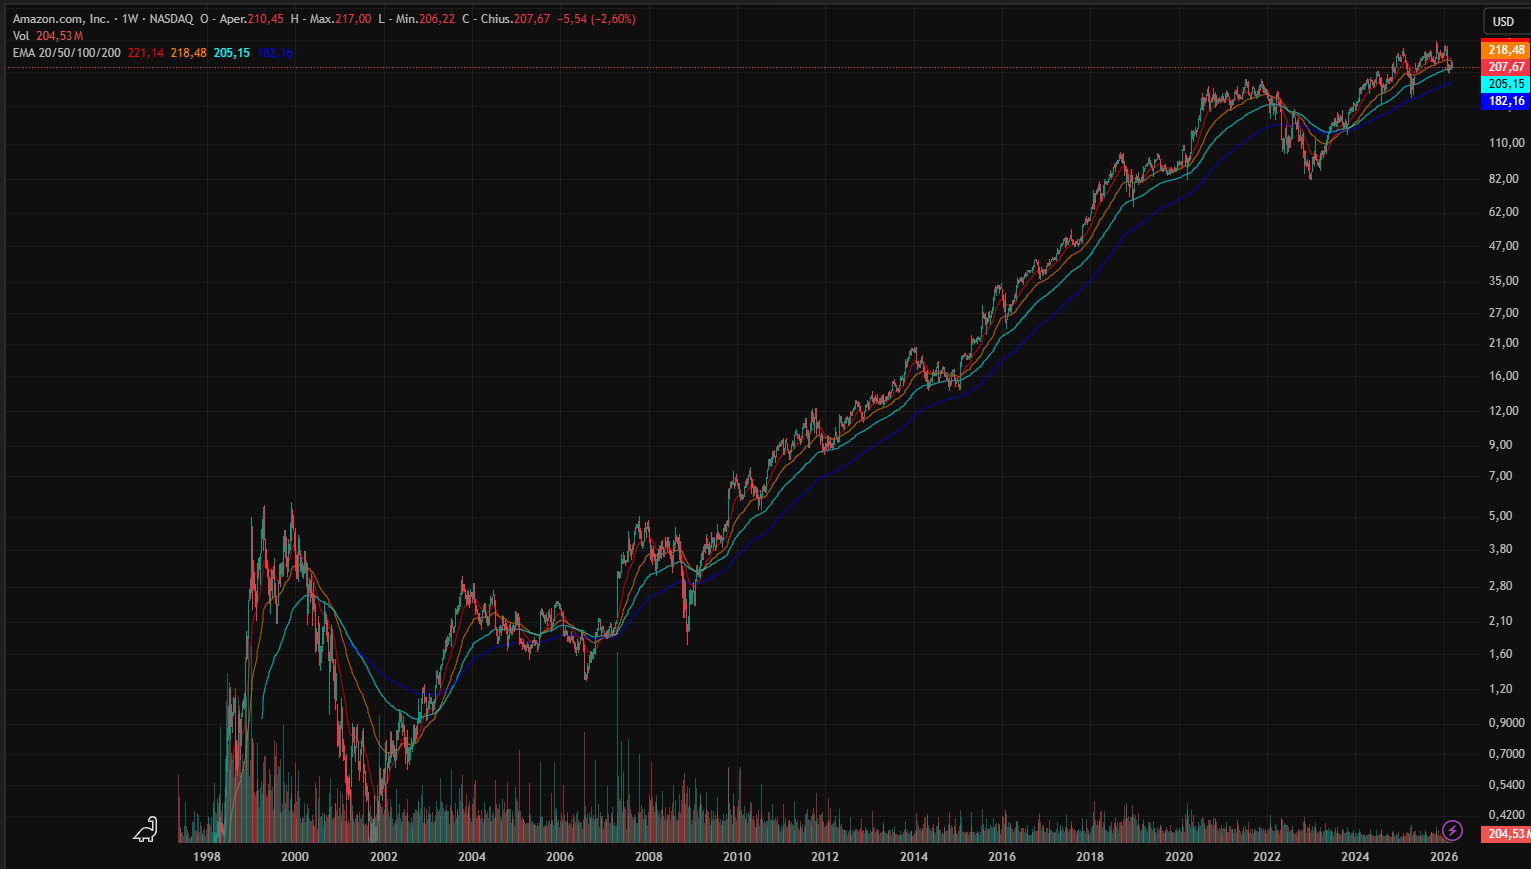Viewport: 1531px width, 869px height.
Task: Click the 2022 label on the time axis
Action: coord(1267,857)
